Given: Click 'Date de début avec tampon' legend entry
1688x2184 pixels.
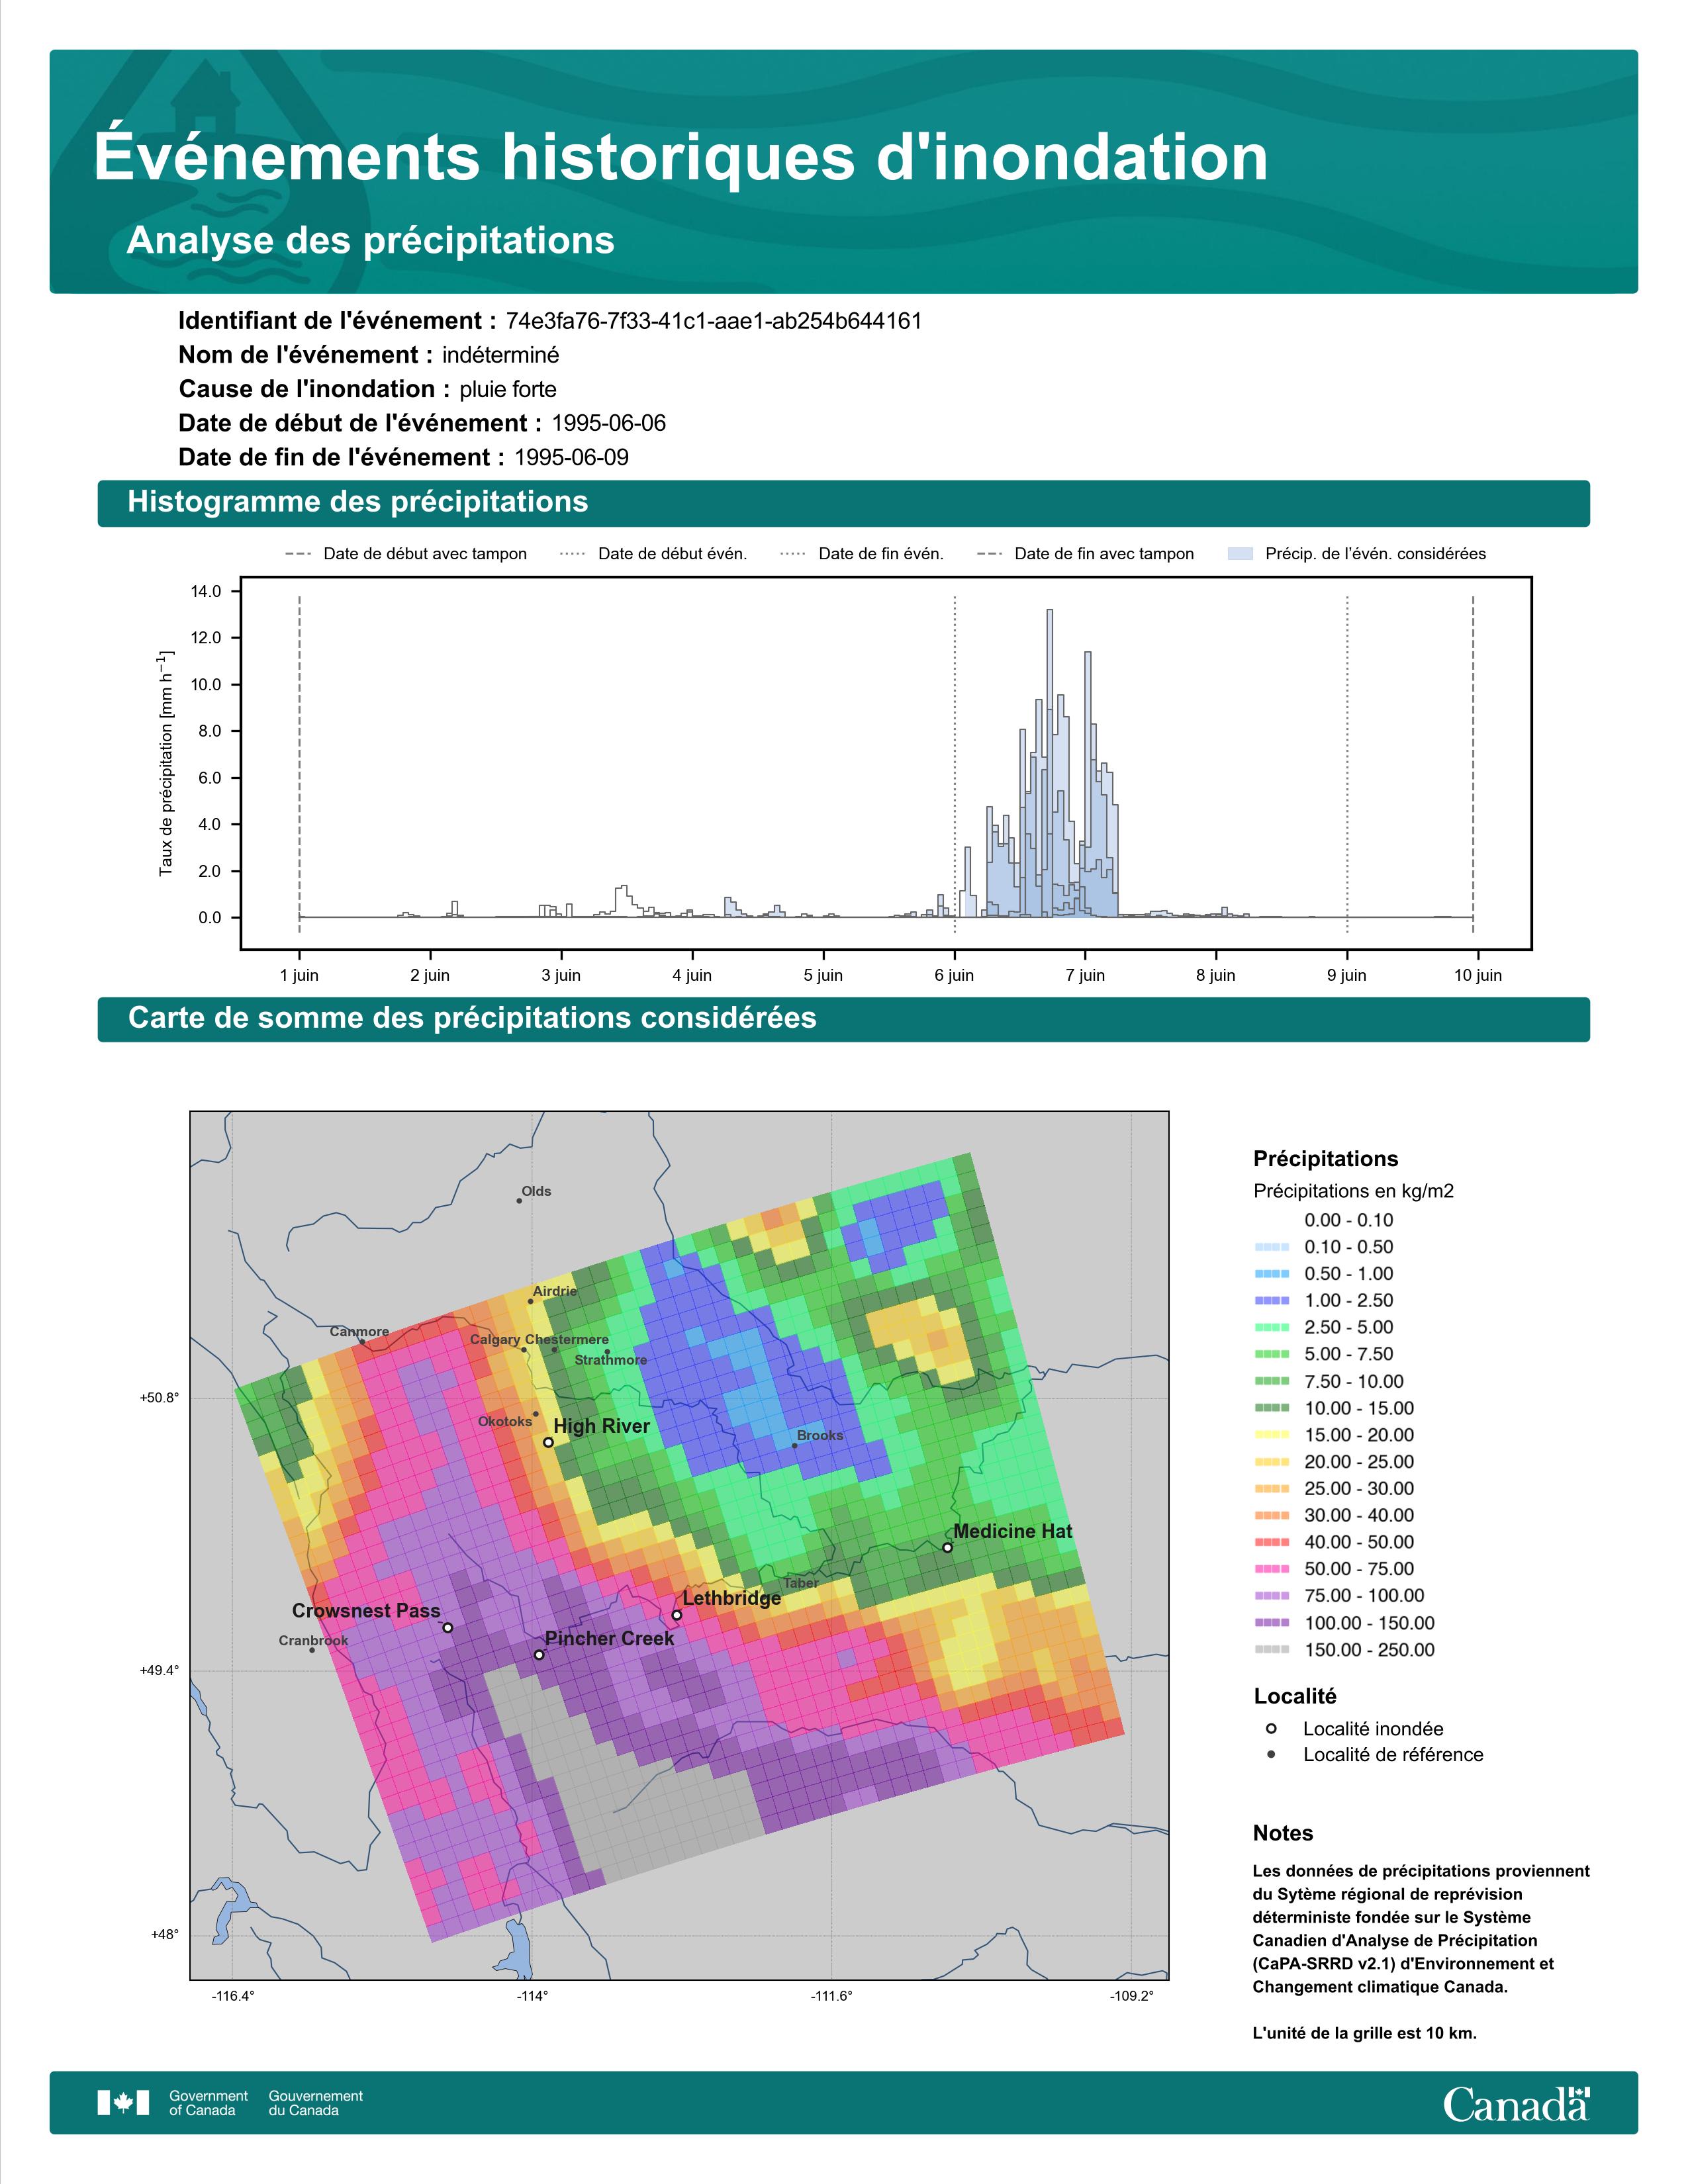Looking at the screenshot, I should [406, 554].
